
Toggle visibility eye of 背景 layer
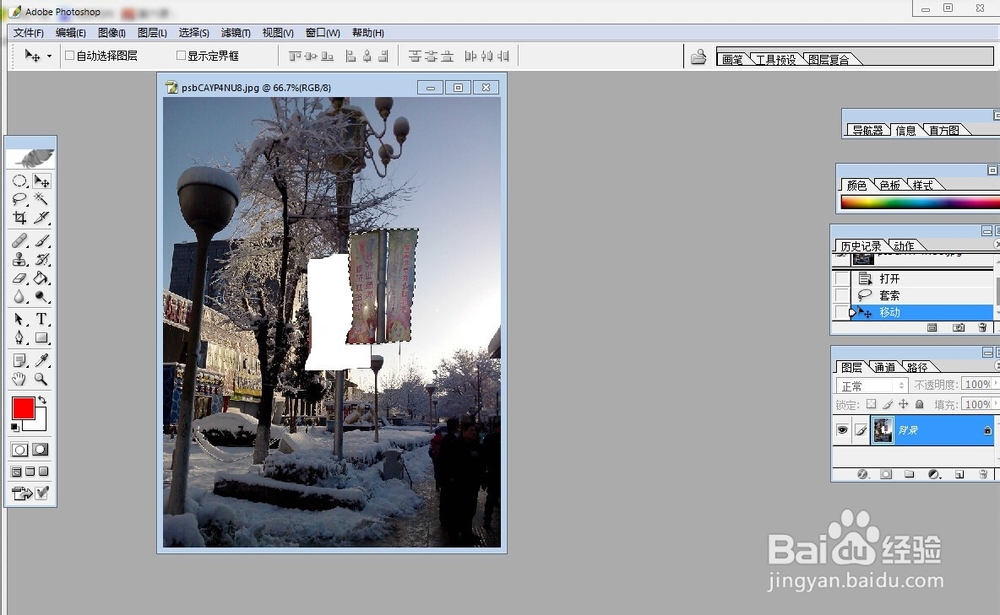coord(842,430)
